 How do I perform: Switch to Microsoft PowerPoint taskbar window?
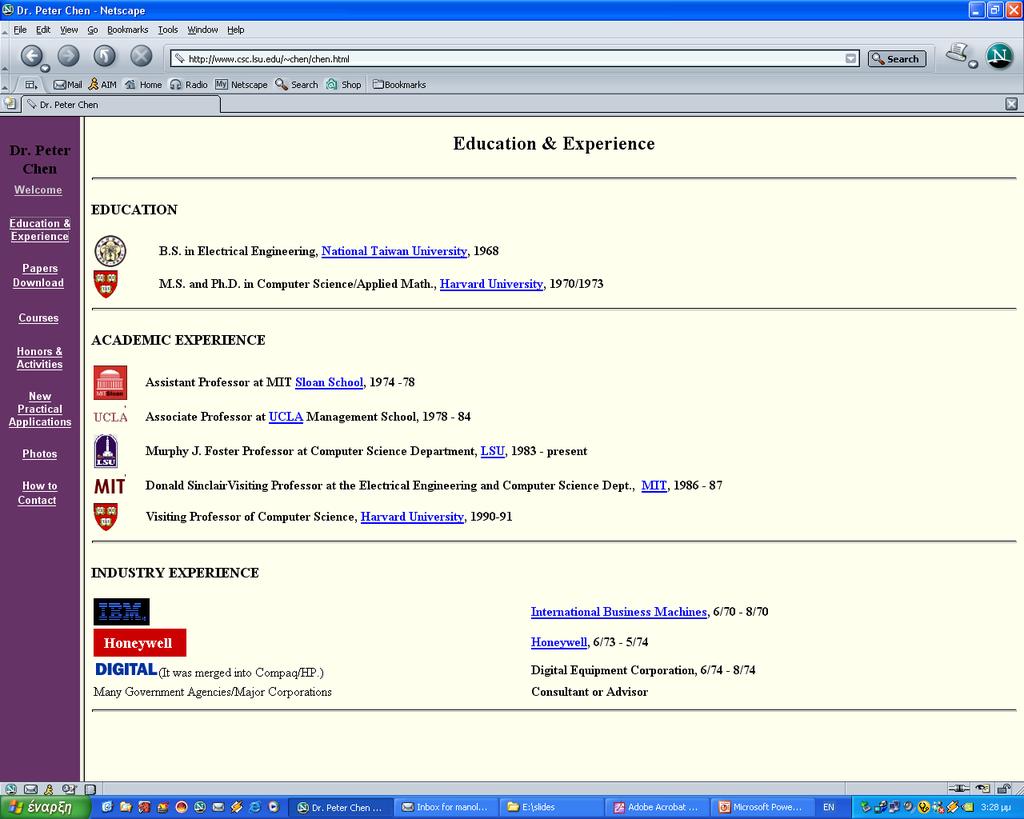(761, 807)
